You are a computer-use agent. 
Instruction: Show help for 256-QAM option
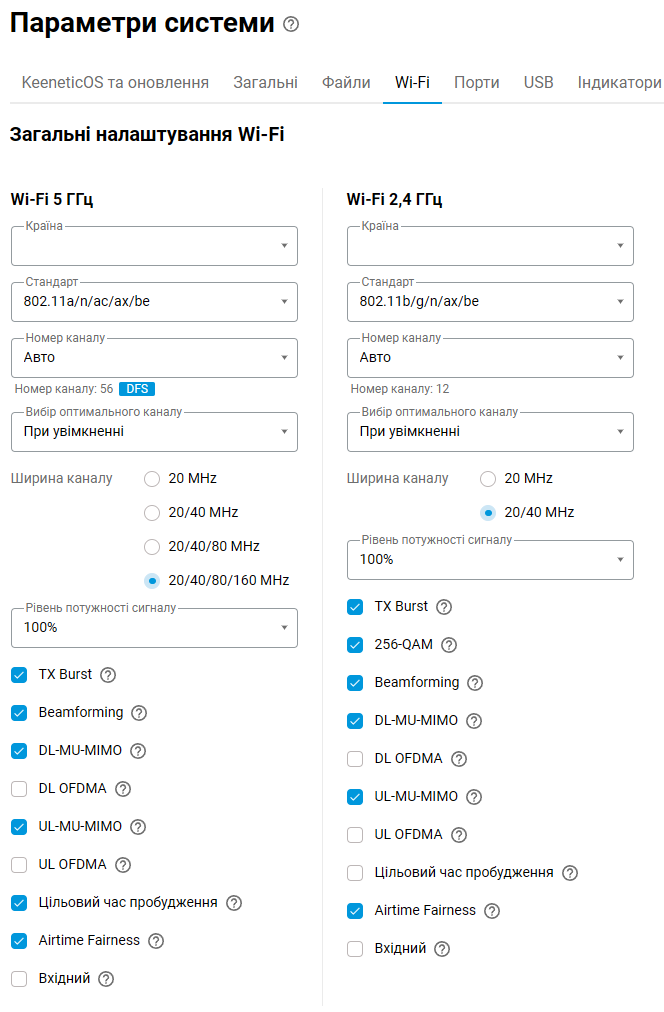[449, 645]
